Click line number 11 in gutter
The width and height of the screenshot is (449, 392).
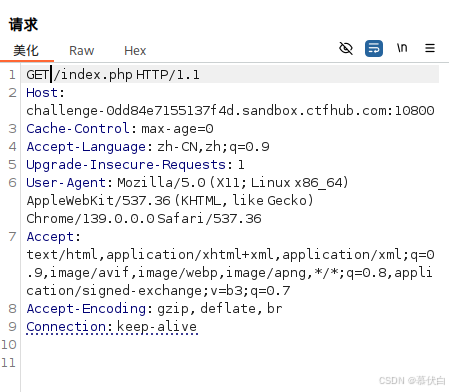[x=9, y=363]
